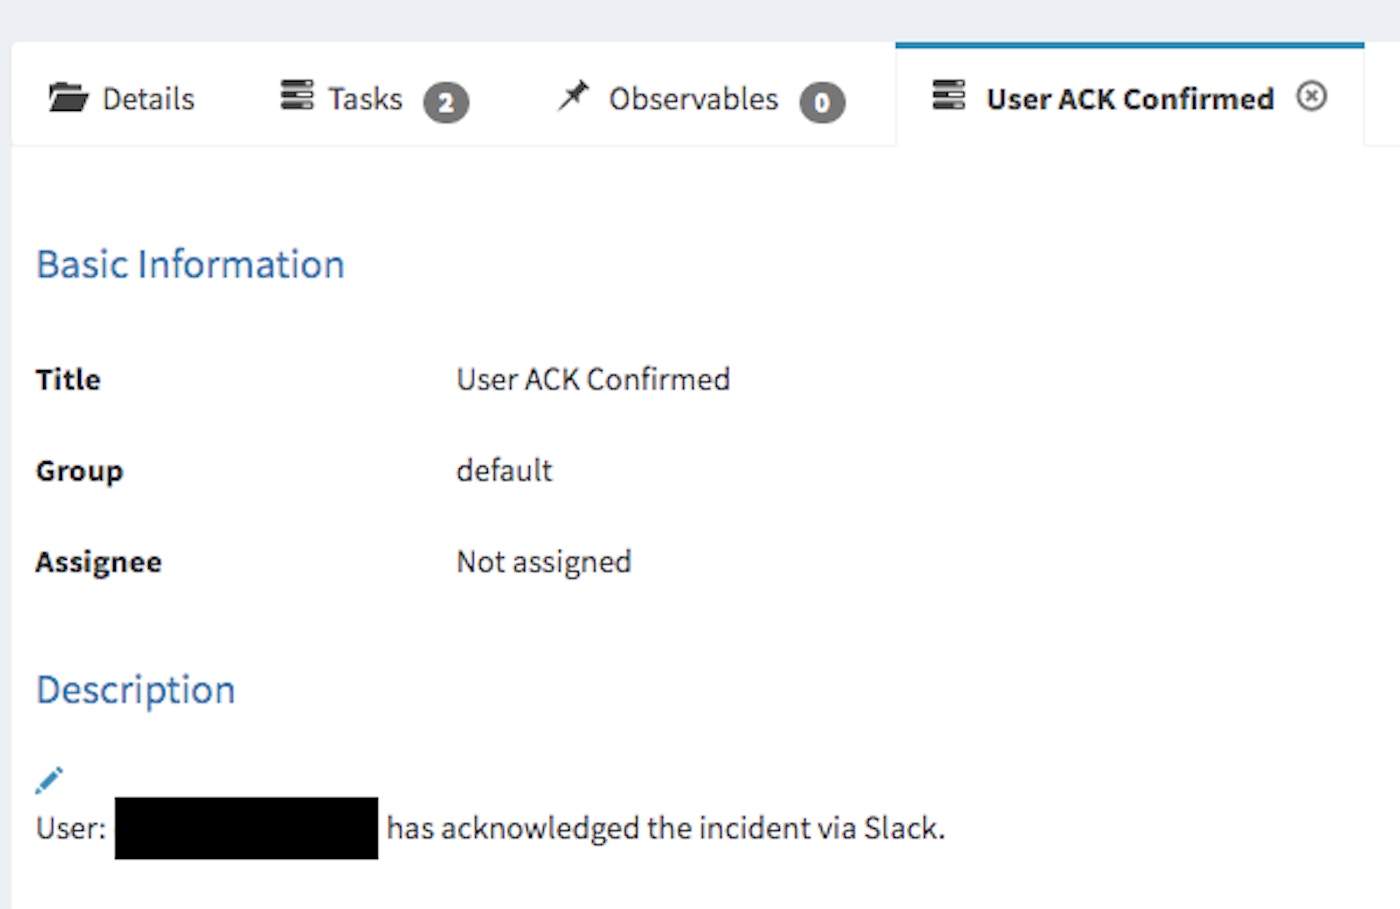Select the User ACK Confirmed tab label
1400x909 pixels.
pos(1130,99)
